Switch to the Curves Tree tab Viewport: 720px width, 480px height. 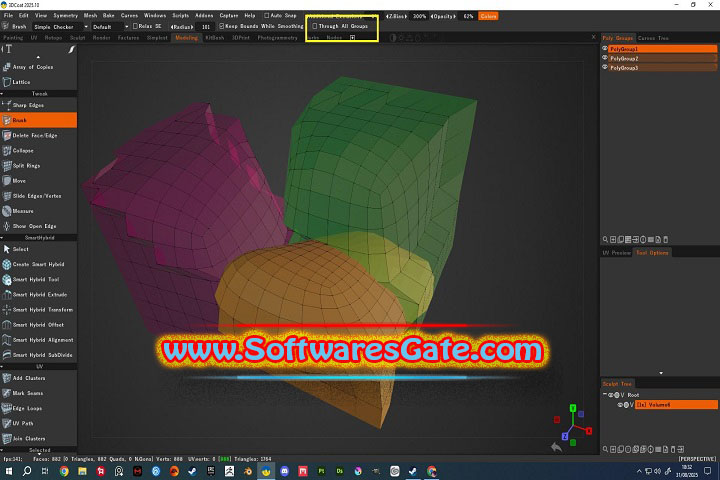point(653,38)
